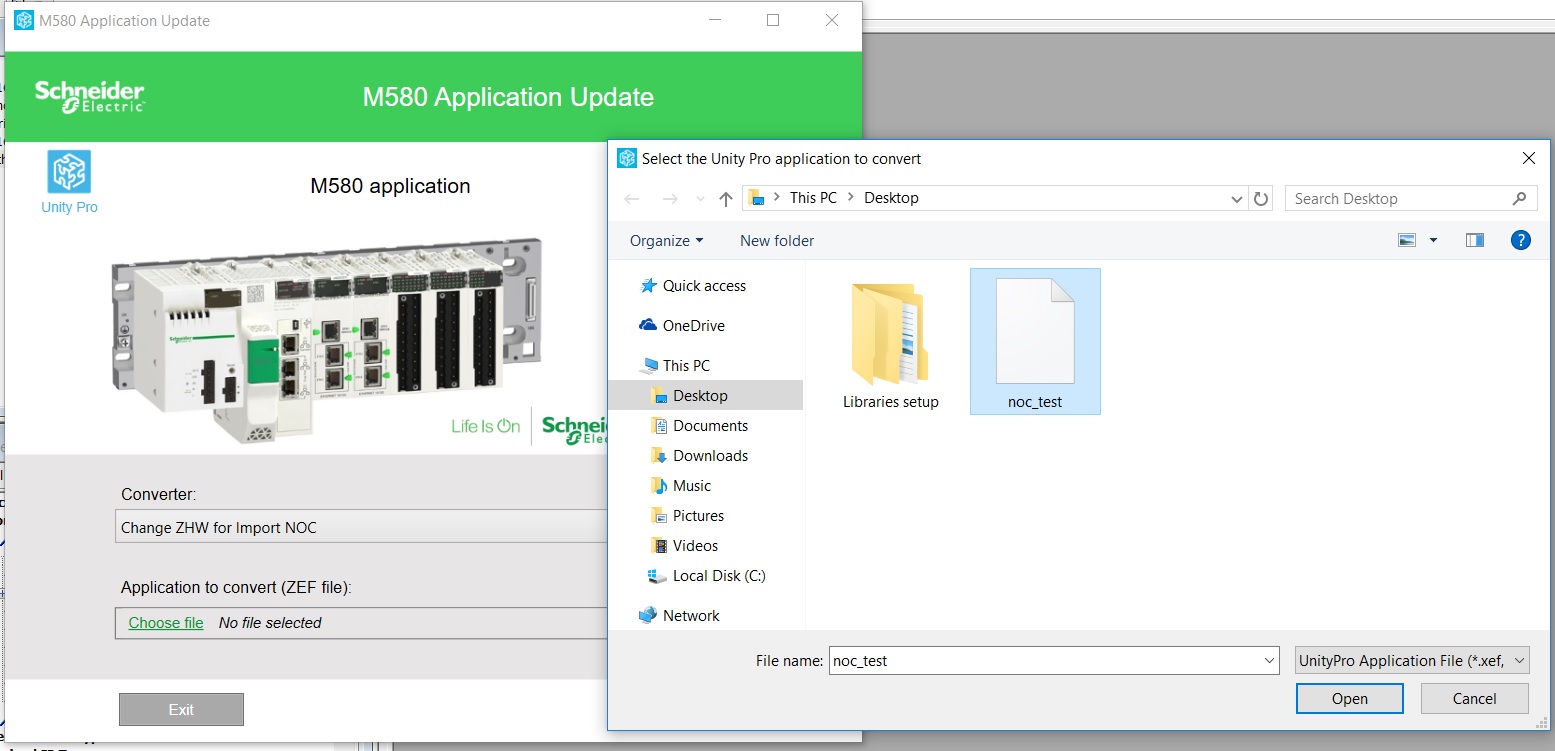Select the noc_test file

click(1035, 341)
